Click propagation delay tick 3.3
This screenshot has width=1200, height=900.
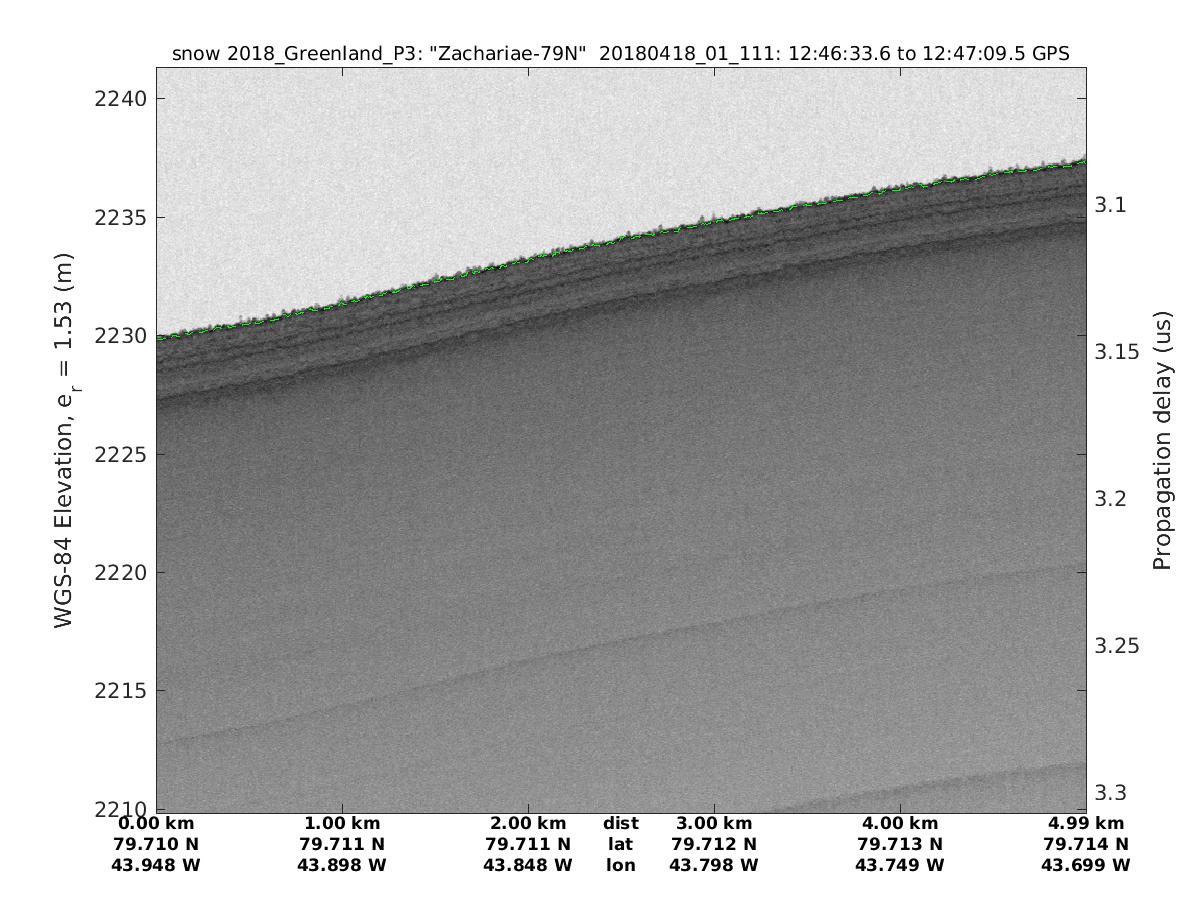1110,793
